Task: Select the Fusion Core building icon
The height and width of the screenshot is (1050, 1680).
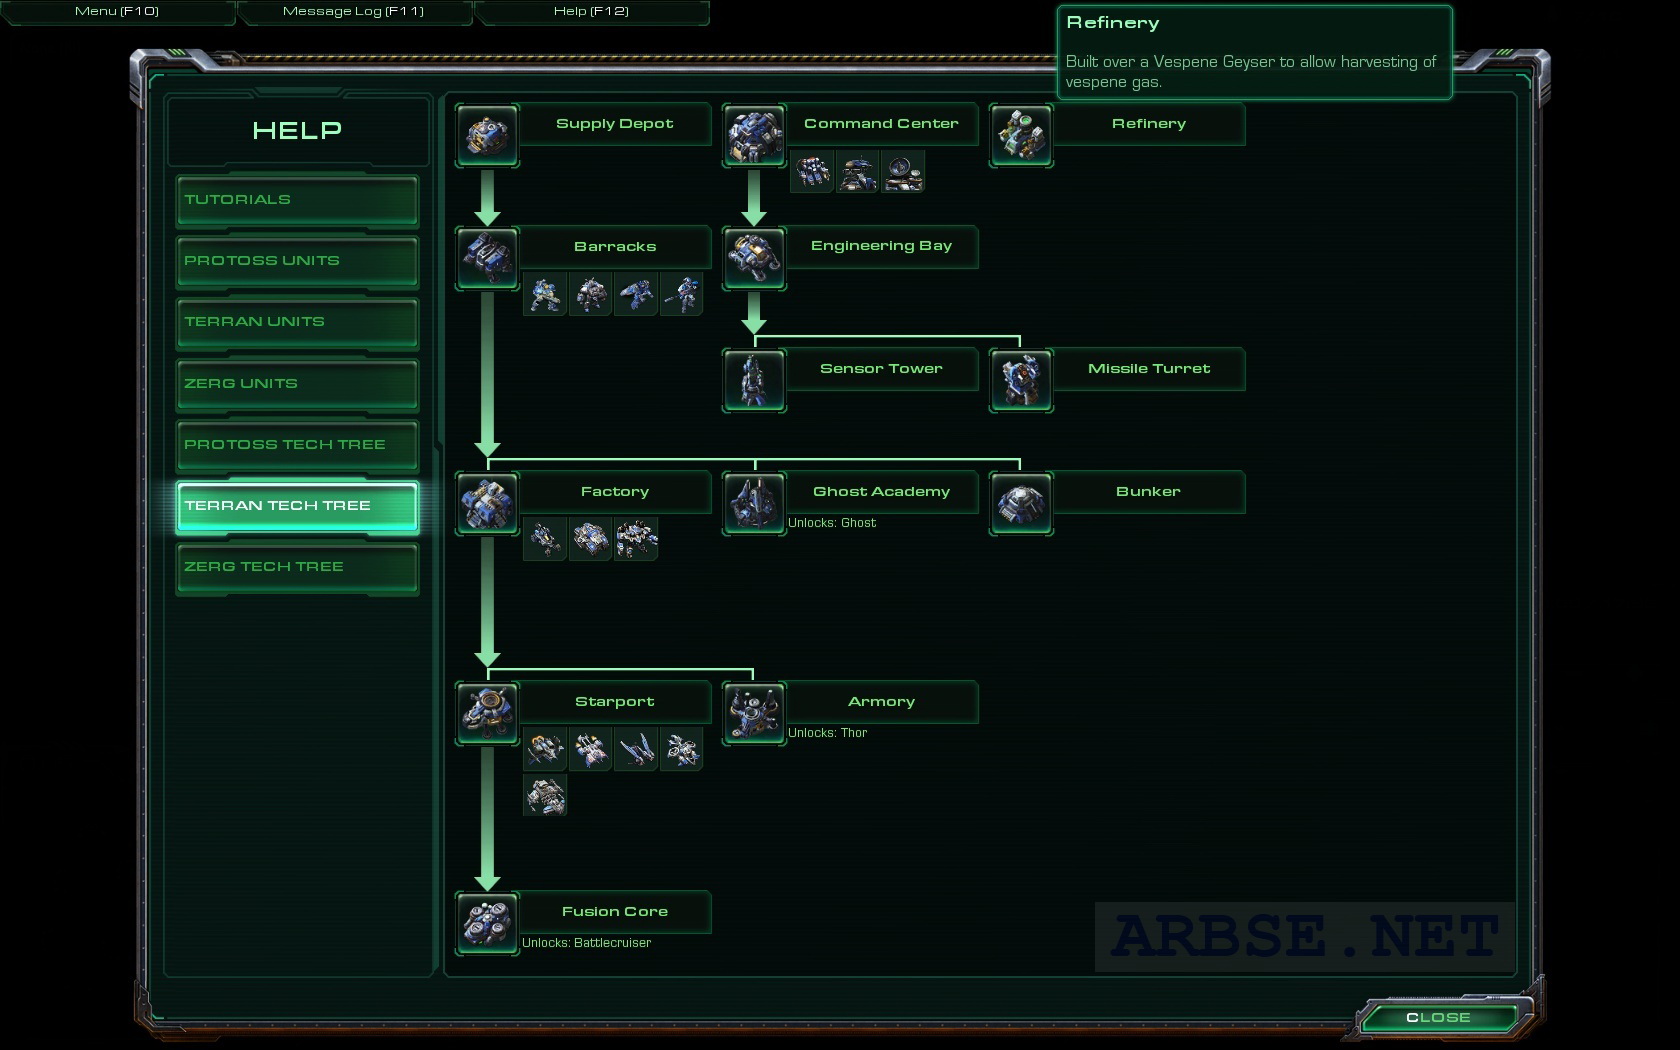Action: click(x=487, y=923)
